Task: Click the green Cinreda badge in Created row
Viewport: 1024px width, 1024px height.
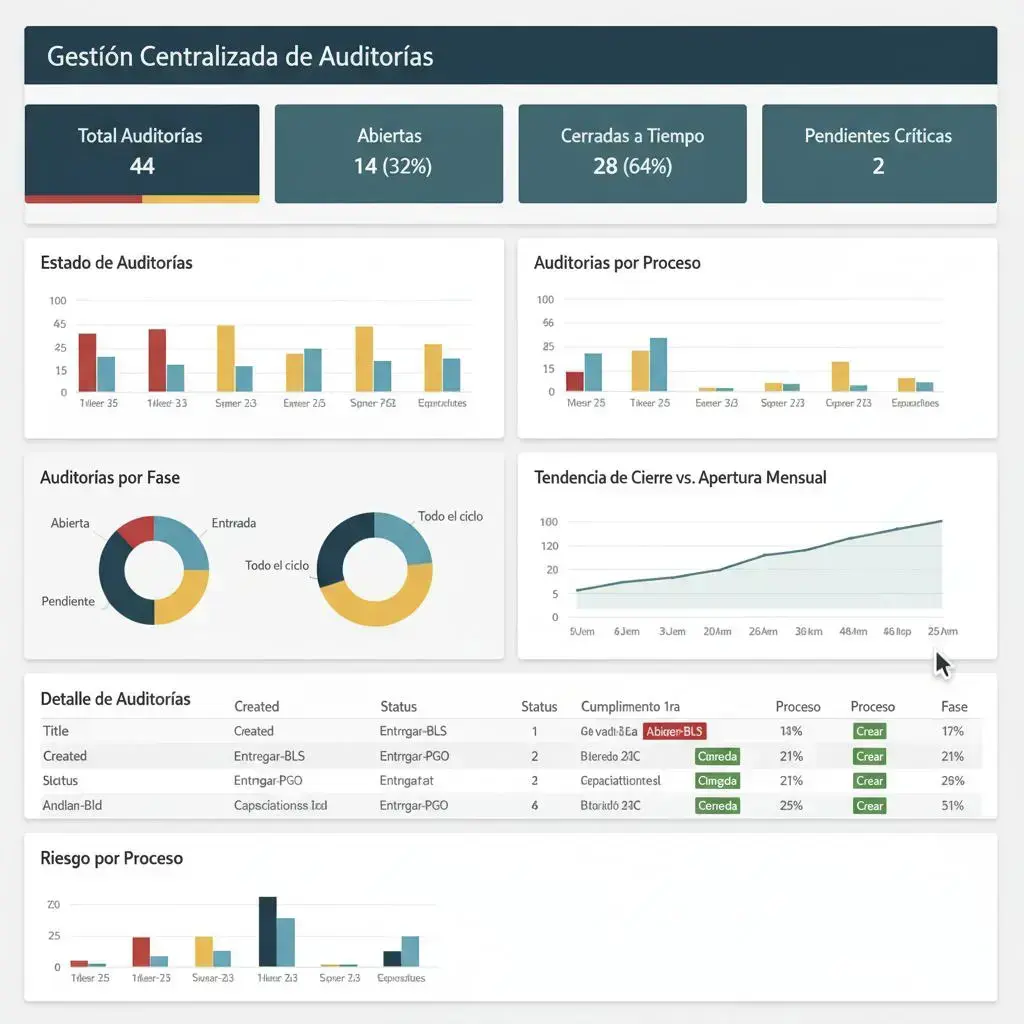Action: coord(717,757)
